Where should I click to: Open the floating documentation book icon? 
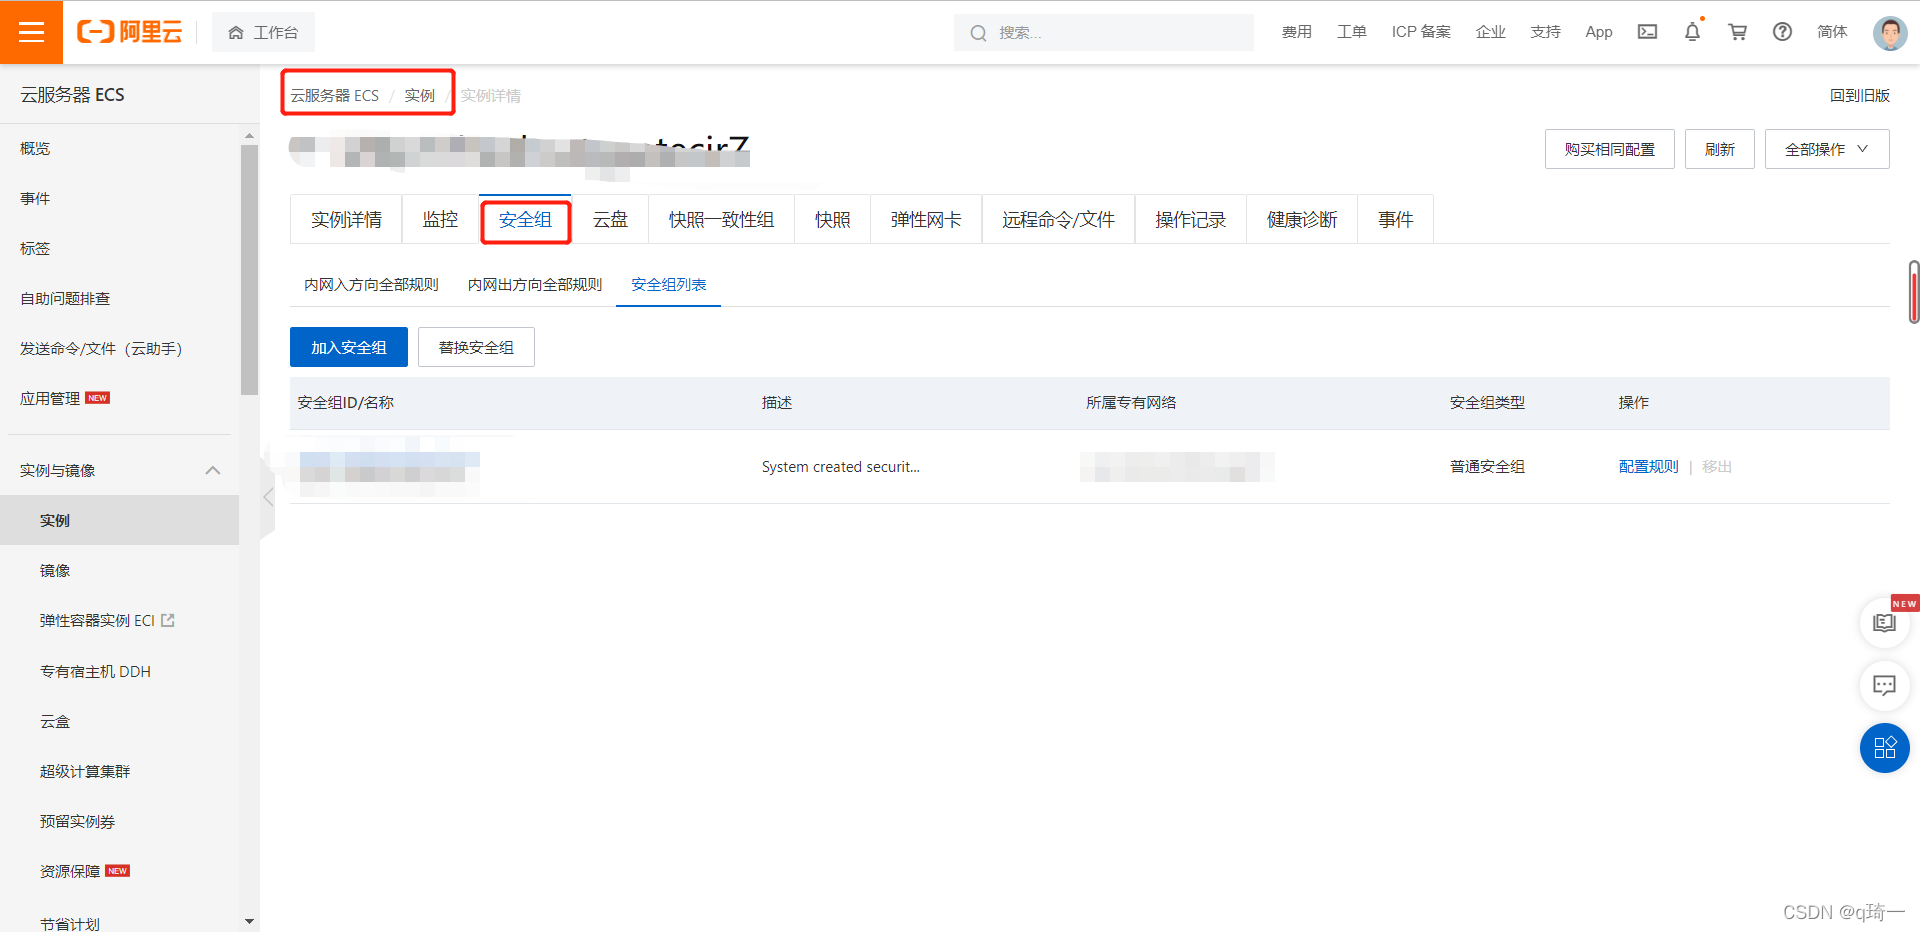1884,623
